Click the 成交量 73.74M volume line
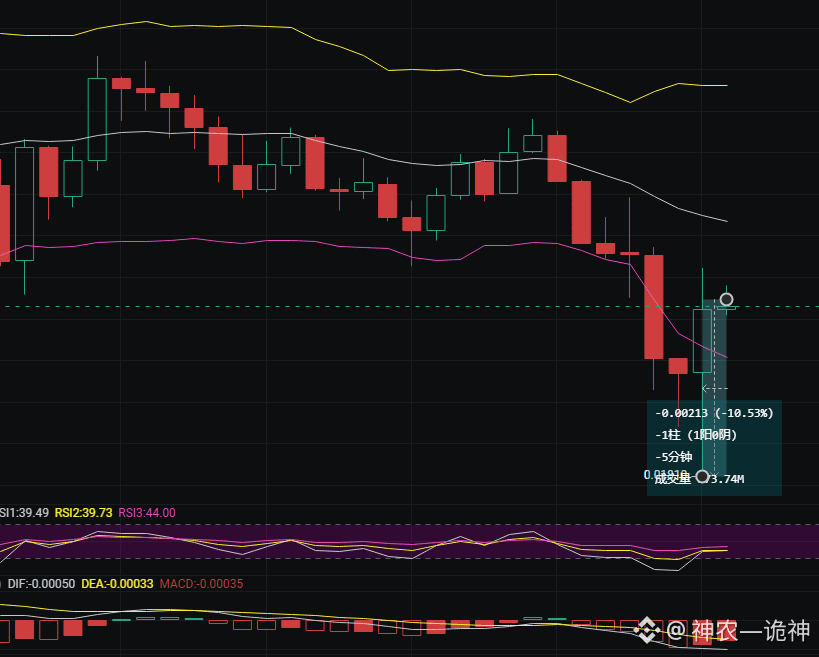The height and width of the screenshot is (657, 819). click(x=699, y=479)
